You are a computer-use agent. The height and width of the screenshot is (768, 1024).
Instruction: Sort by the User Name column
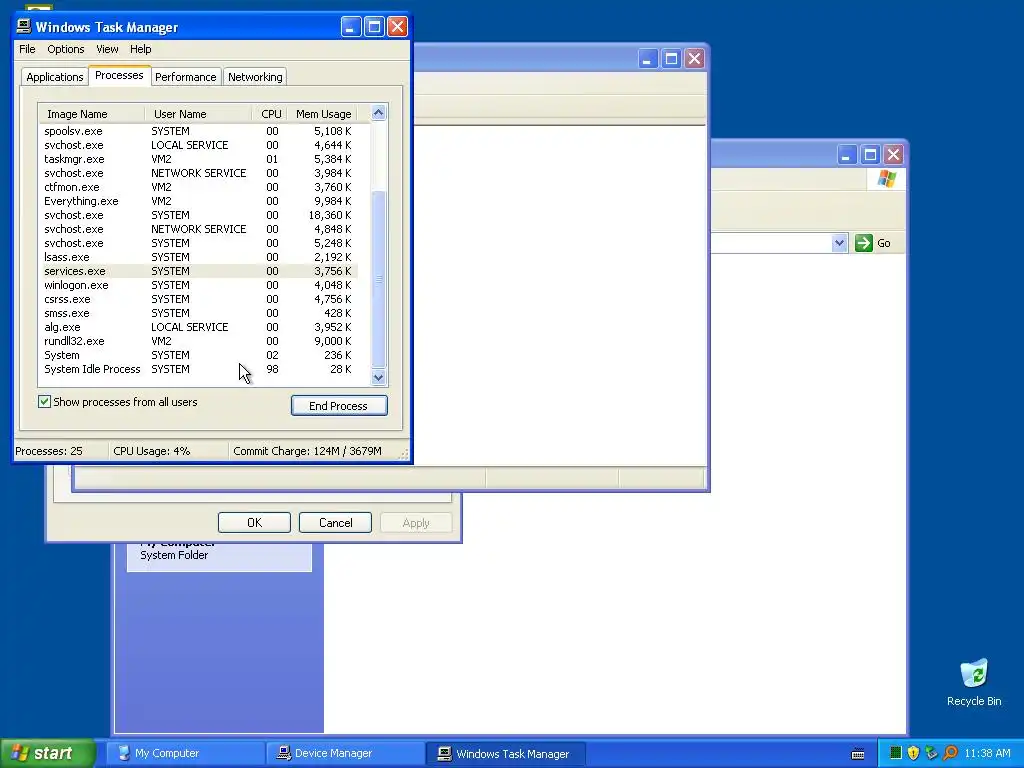pos(198,114)
